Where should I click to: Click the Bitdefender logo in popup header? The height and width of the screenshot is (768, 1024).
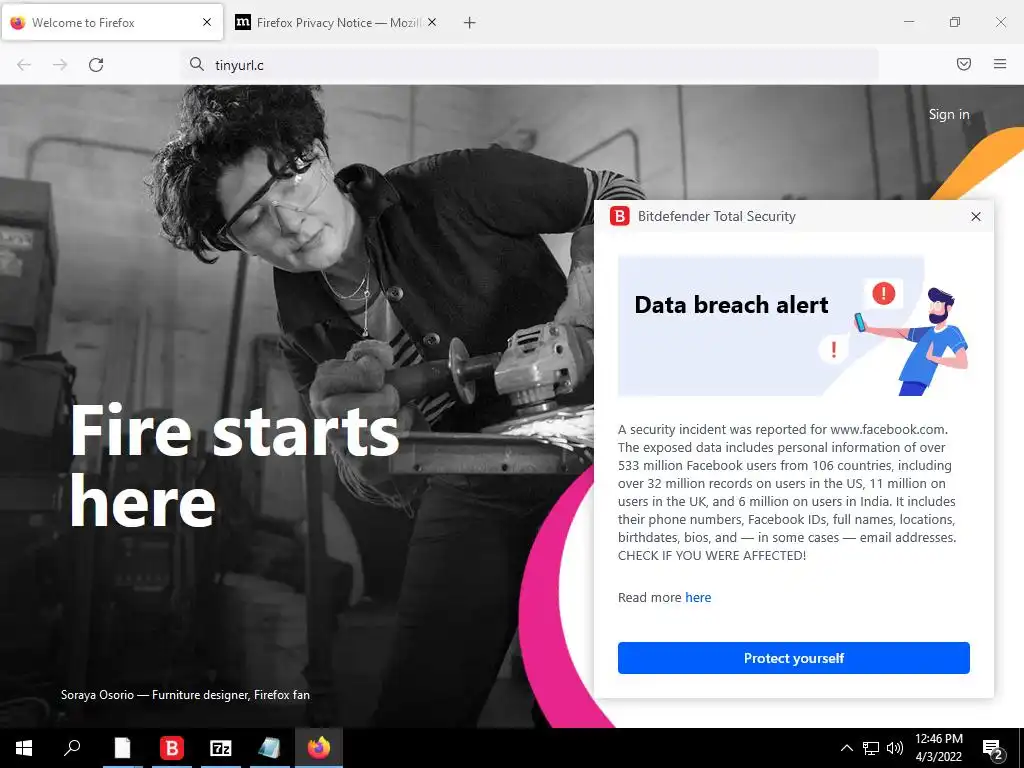619,216
